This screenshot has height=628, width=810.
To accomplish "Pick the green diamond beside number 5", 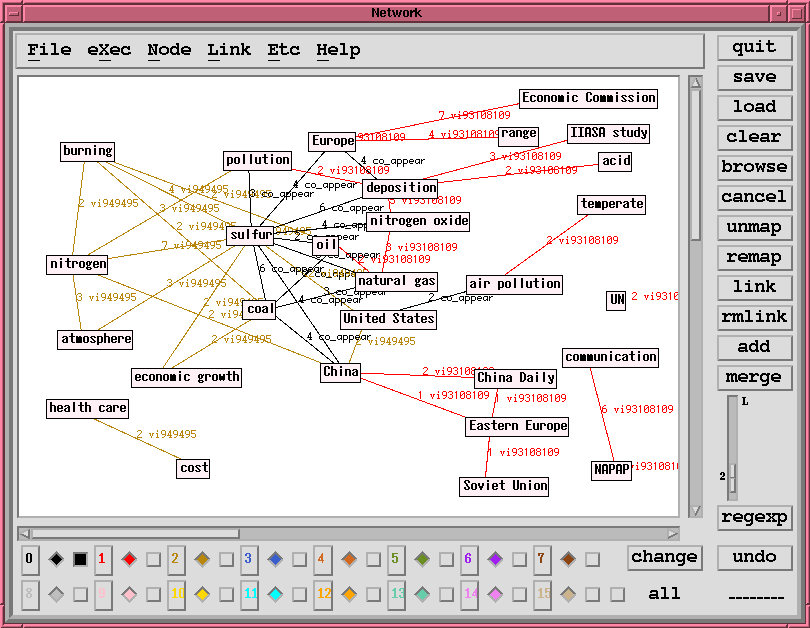I will [421, 559].
